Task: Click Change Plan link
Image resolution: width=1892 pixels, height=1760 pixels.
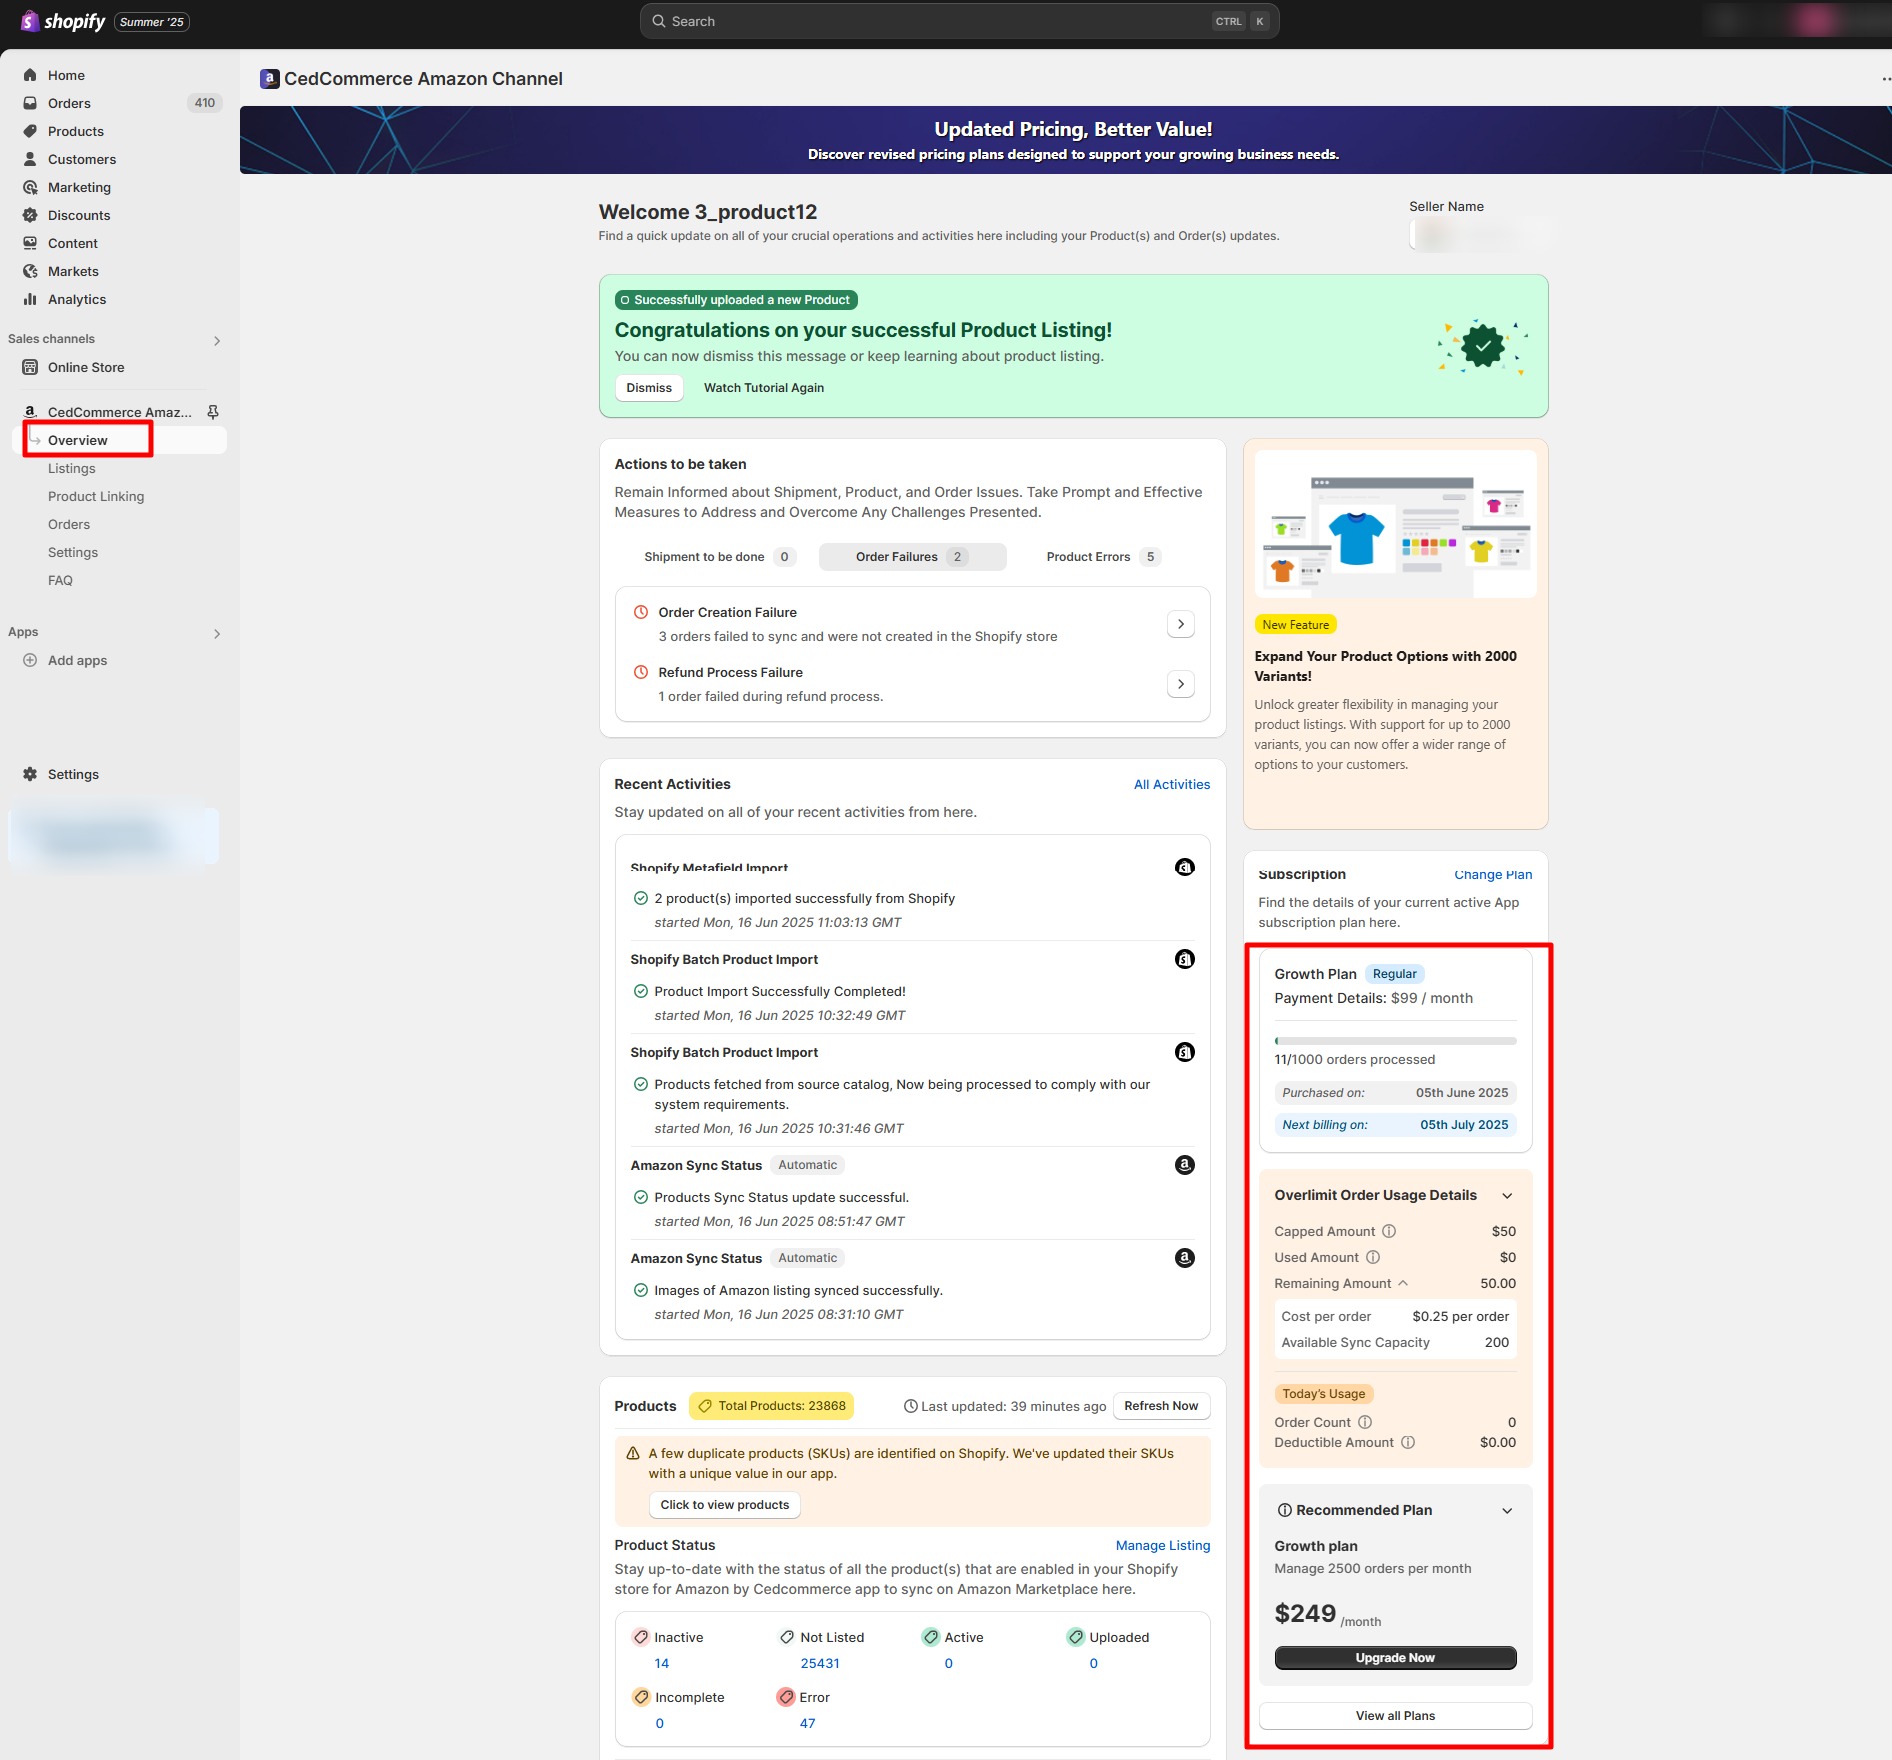Action: [1492, 874]
